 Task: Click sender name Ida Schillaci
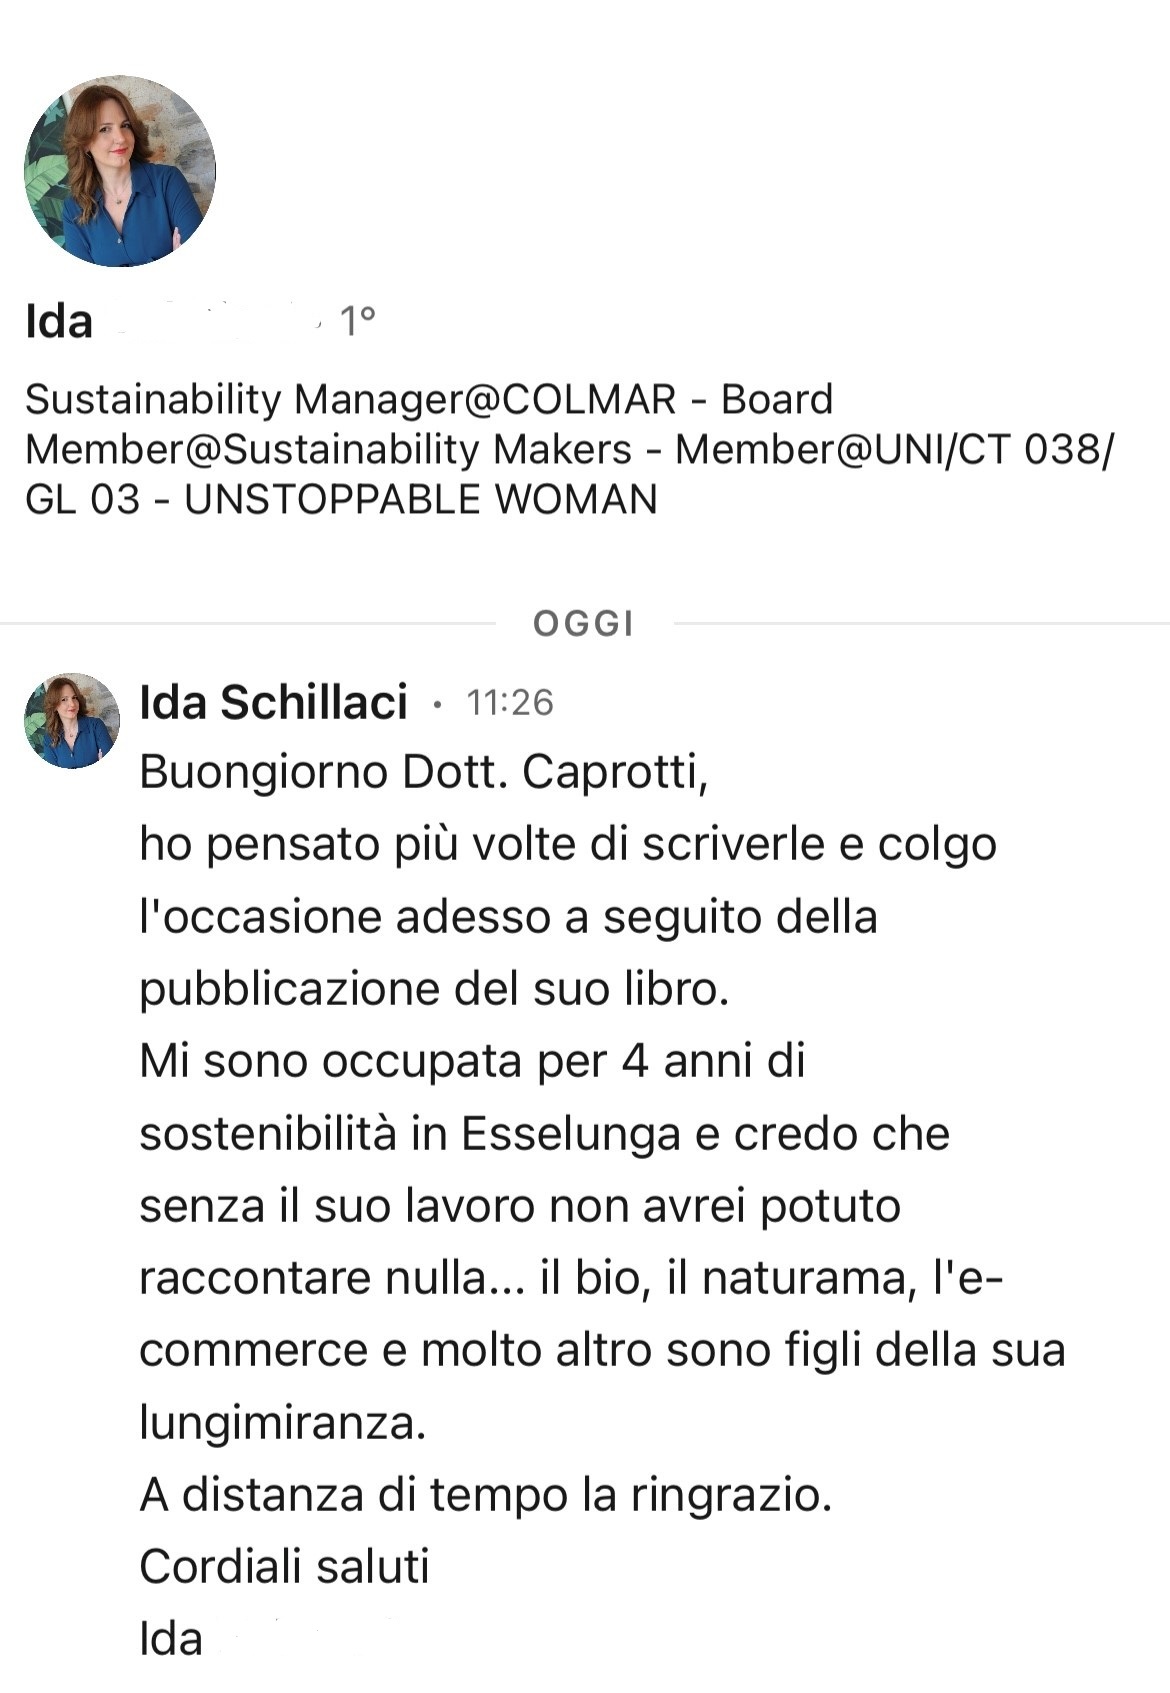(273, 702)
